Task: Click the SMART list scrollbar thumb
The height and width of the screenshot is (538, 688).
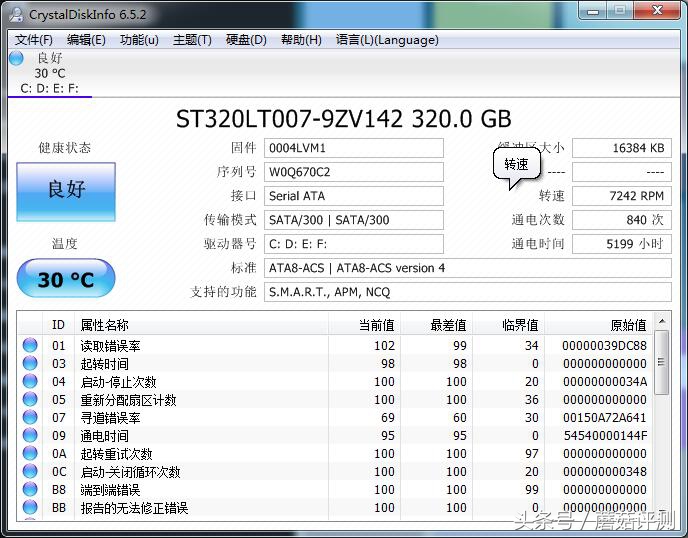Action: click(662, 362)
